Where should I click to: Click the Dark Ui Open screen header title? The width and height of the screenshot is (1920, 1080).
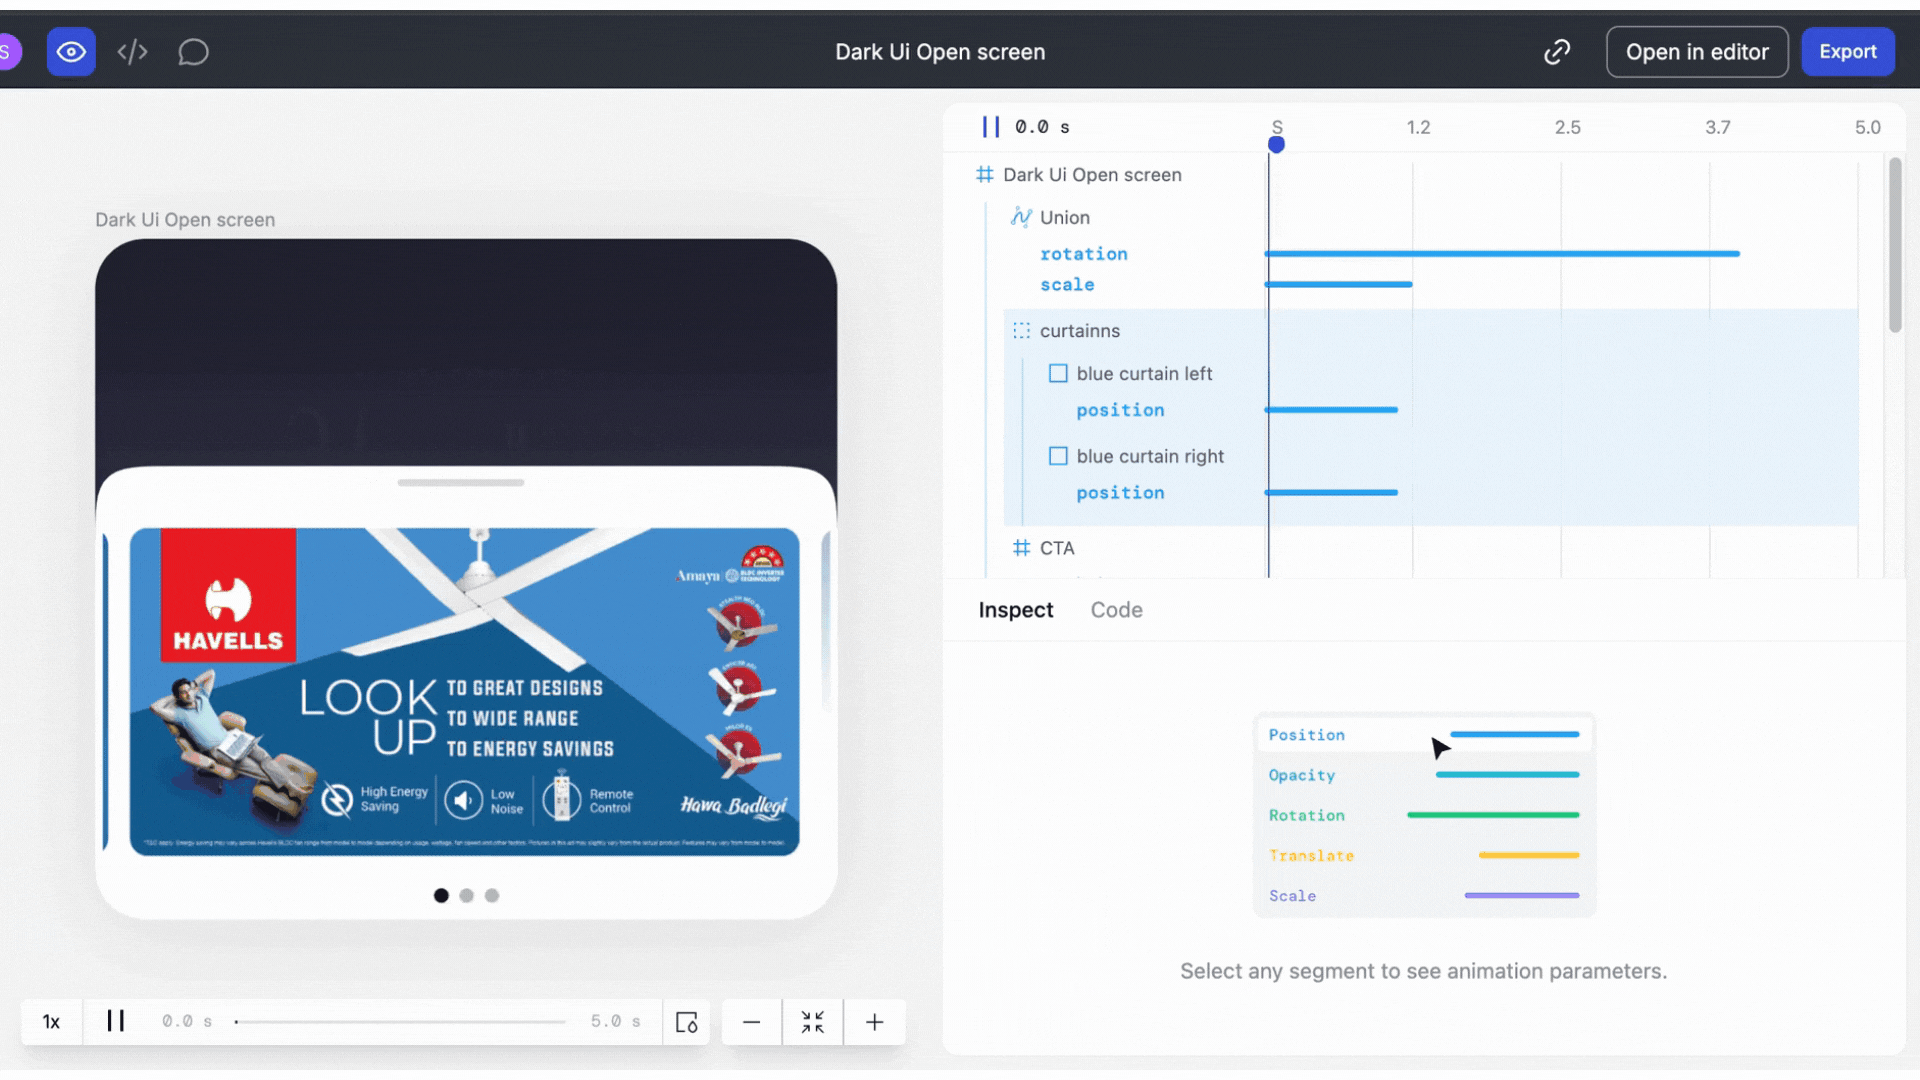pos(940,52)
